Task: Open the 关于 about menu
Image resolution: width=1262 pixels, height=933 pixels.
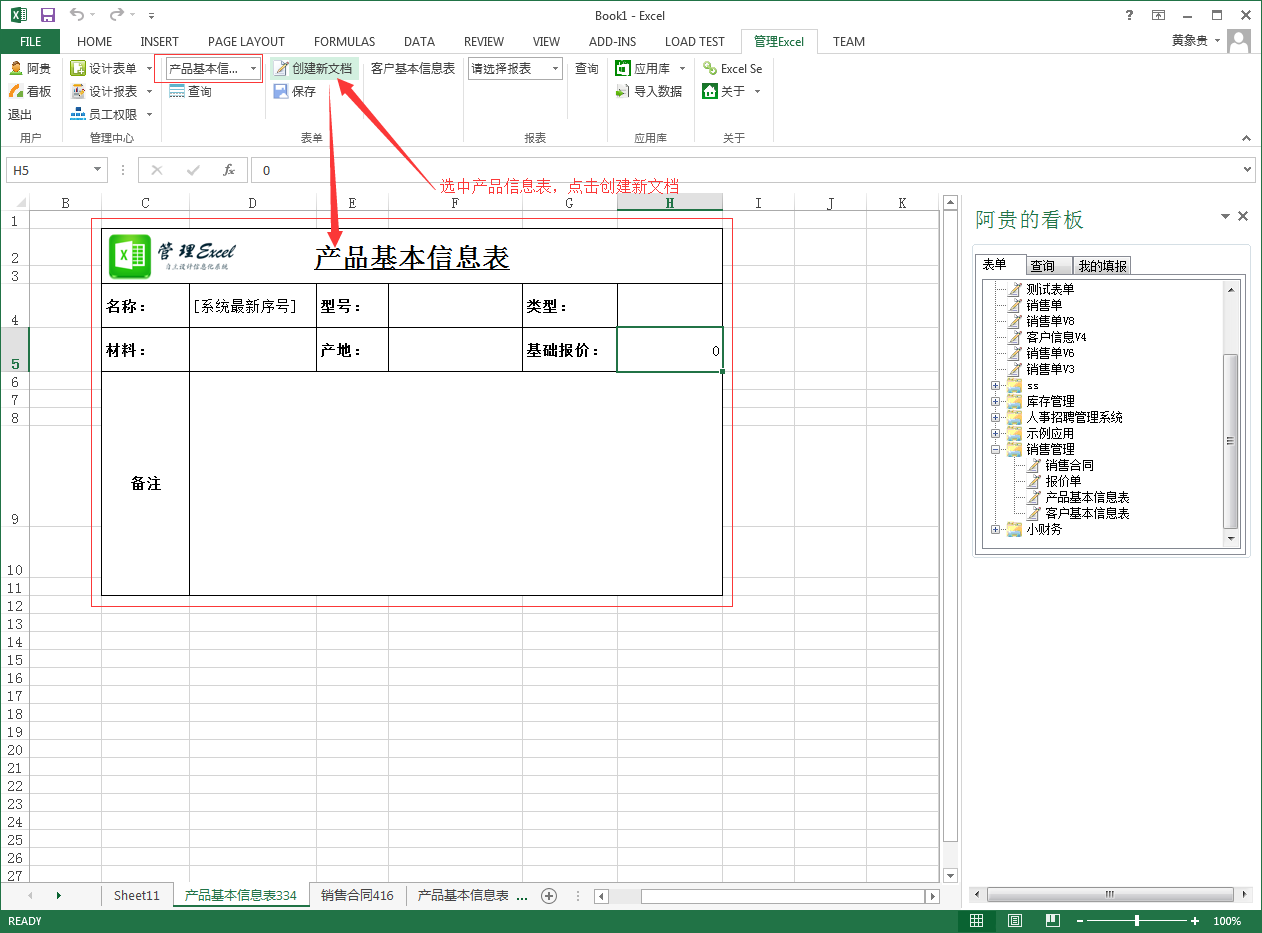Action: tap(732, 91)
